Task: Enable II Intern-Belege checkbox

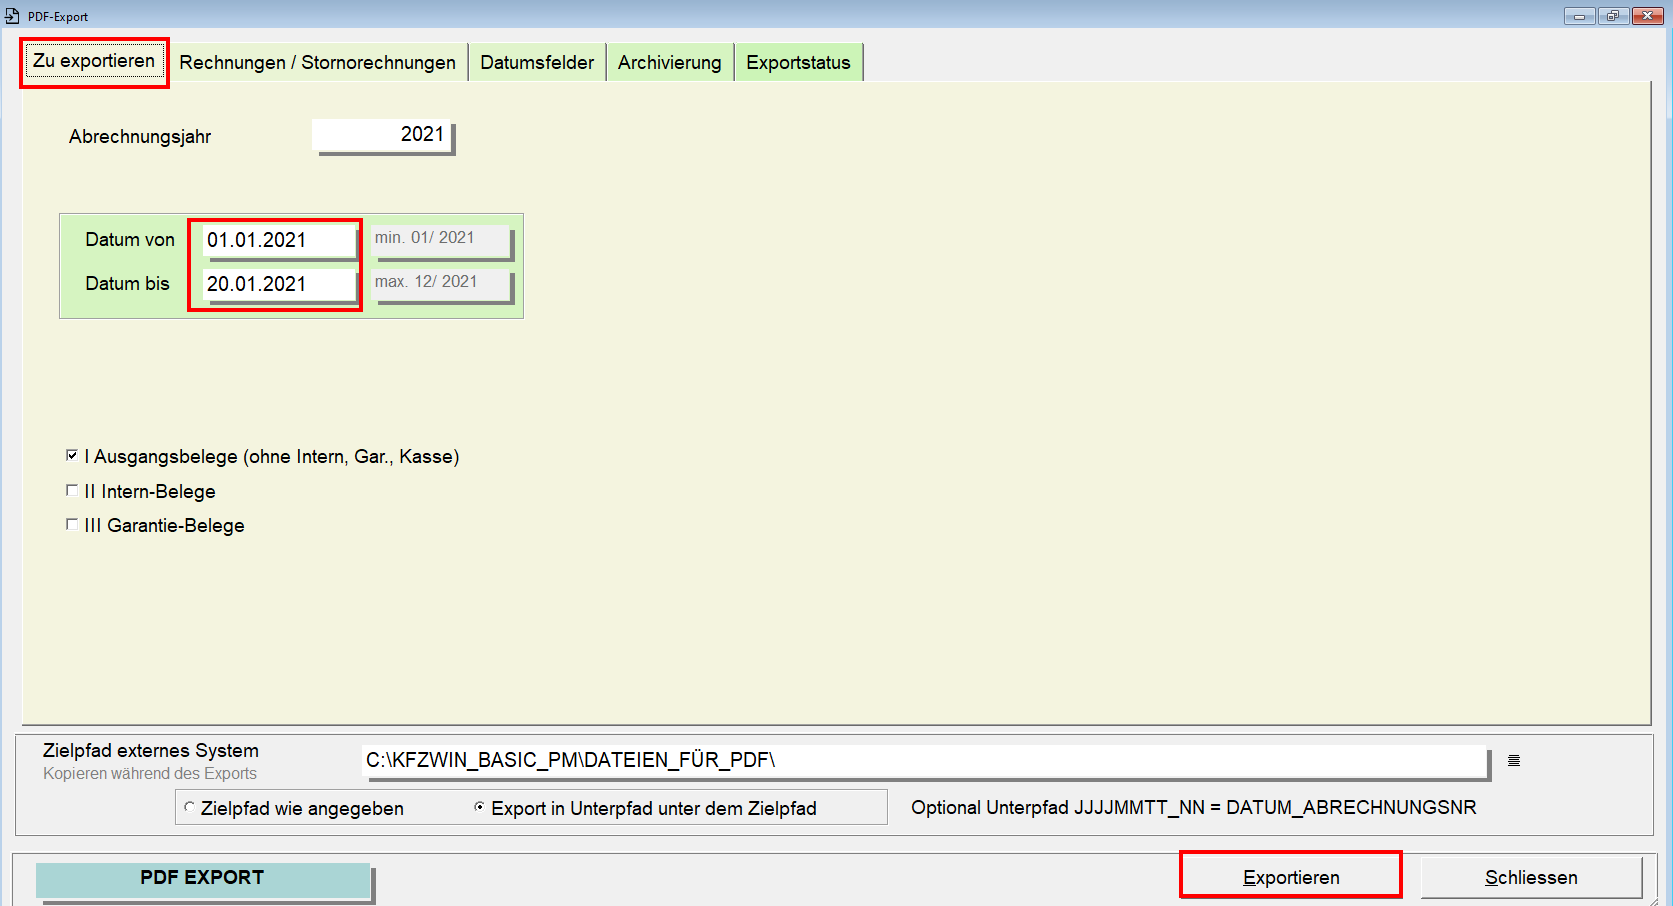Action: (72, 491)
